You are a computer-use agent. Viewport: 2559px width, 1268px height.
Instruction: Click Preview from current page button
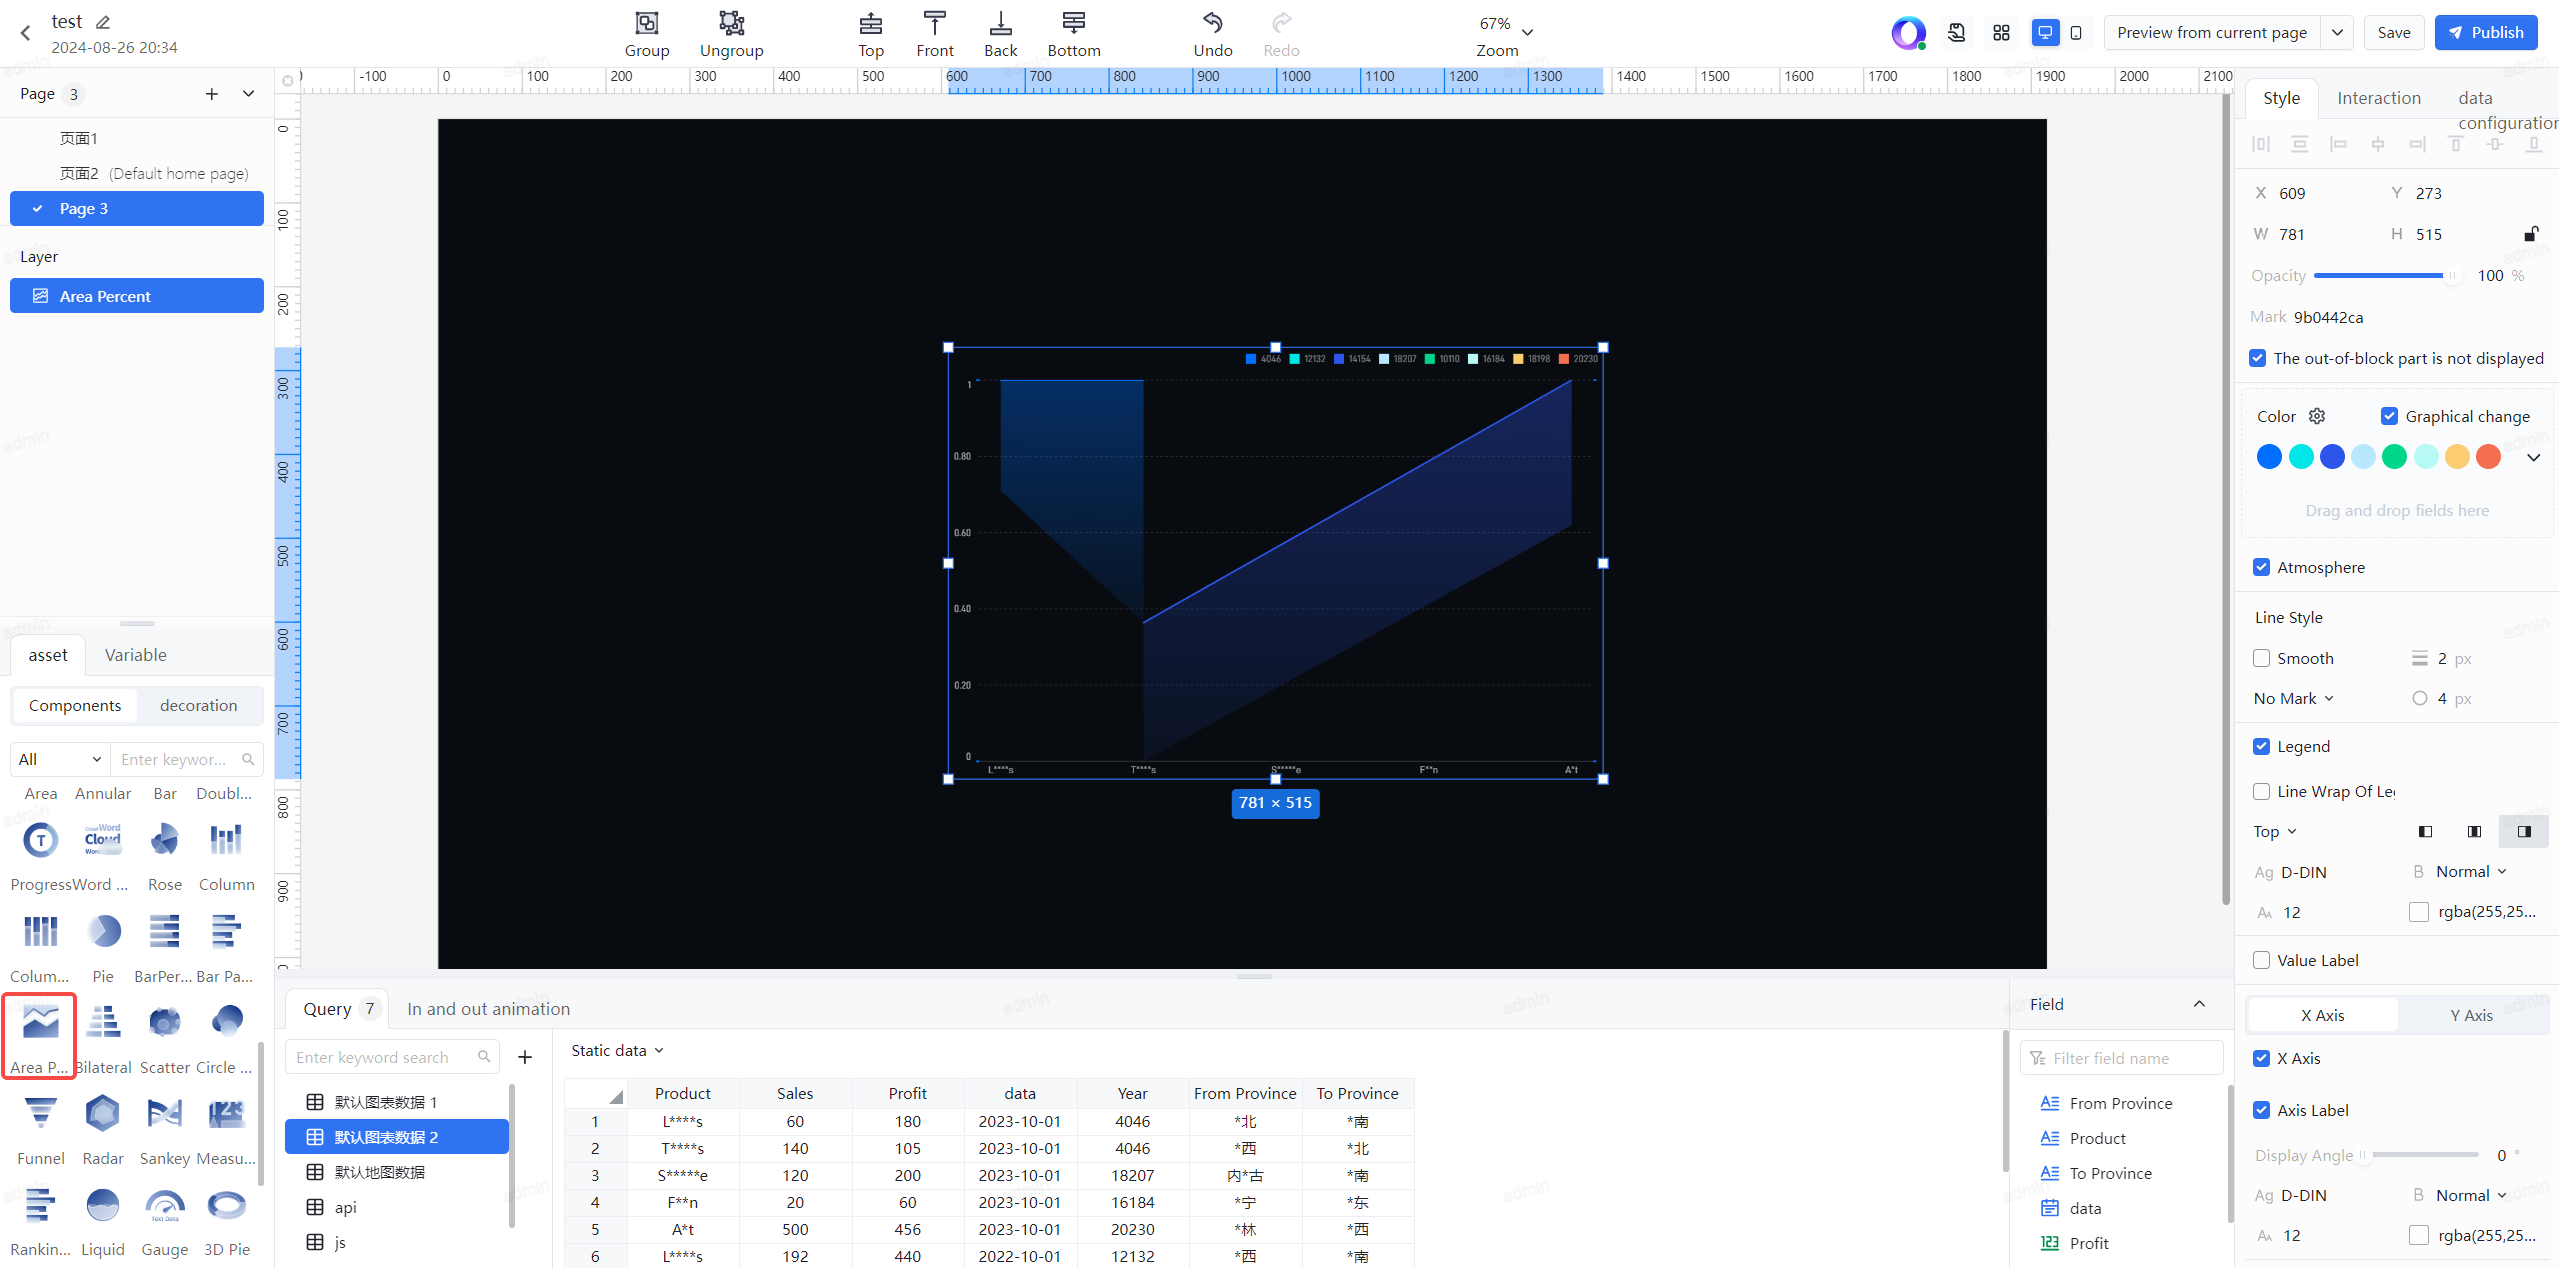pos(2212,33)
